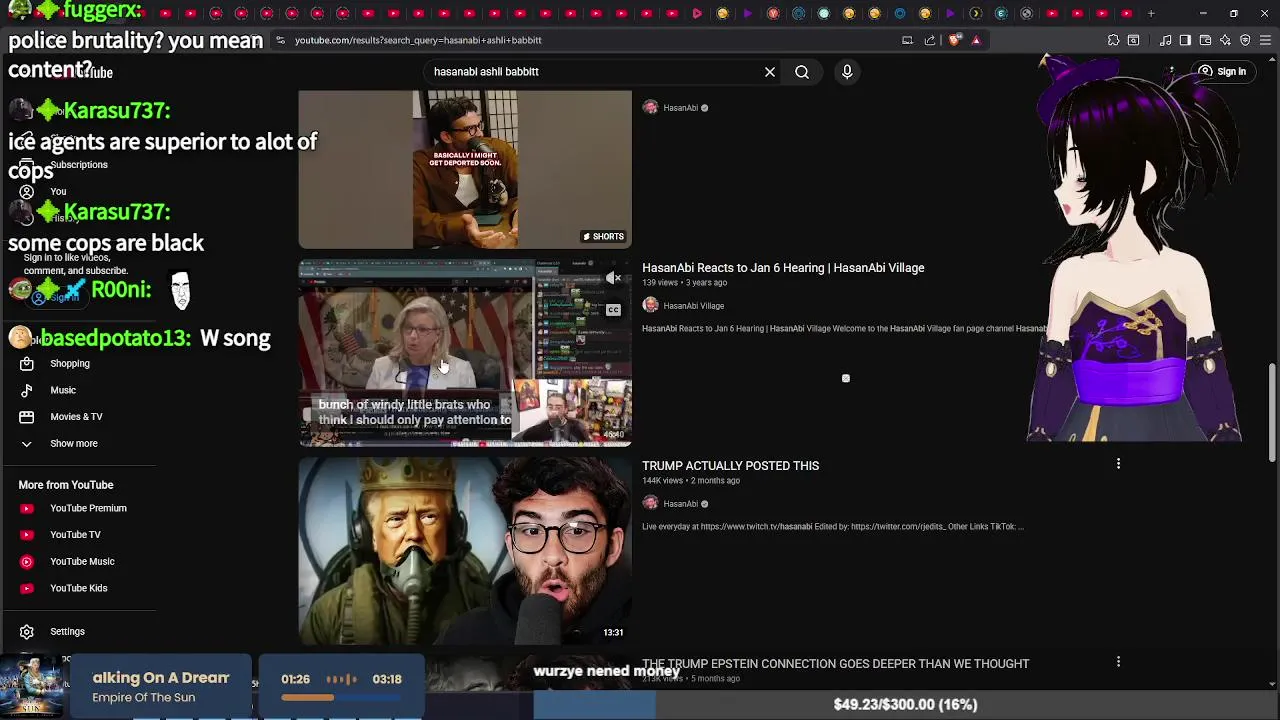Viewport: 1280px width, 720px height.
Task: Click the Music note sidebar icon
Action: [27, 390]
